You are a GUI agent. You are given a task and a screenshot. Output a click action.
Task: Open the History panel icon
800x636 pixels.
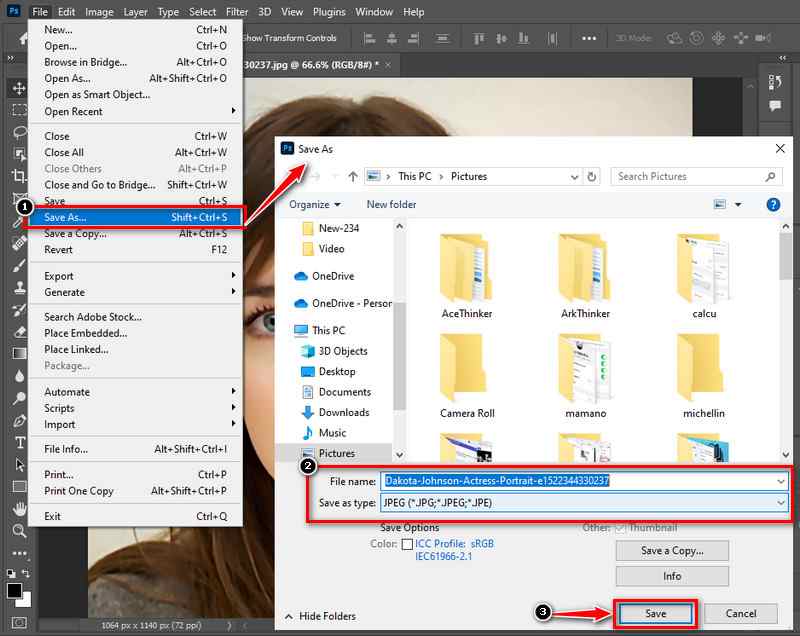(x=775, y=82)
